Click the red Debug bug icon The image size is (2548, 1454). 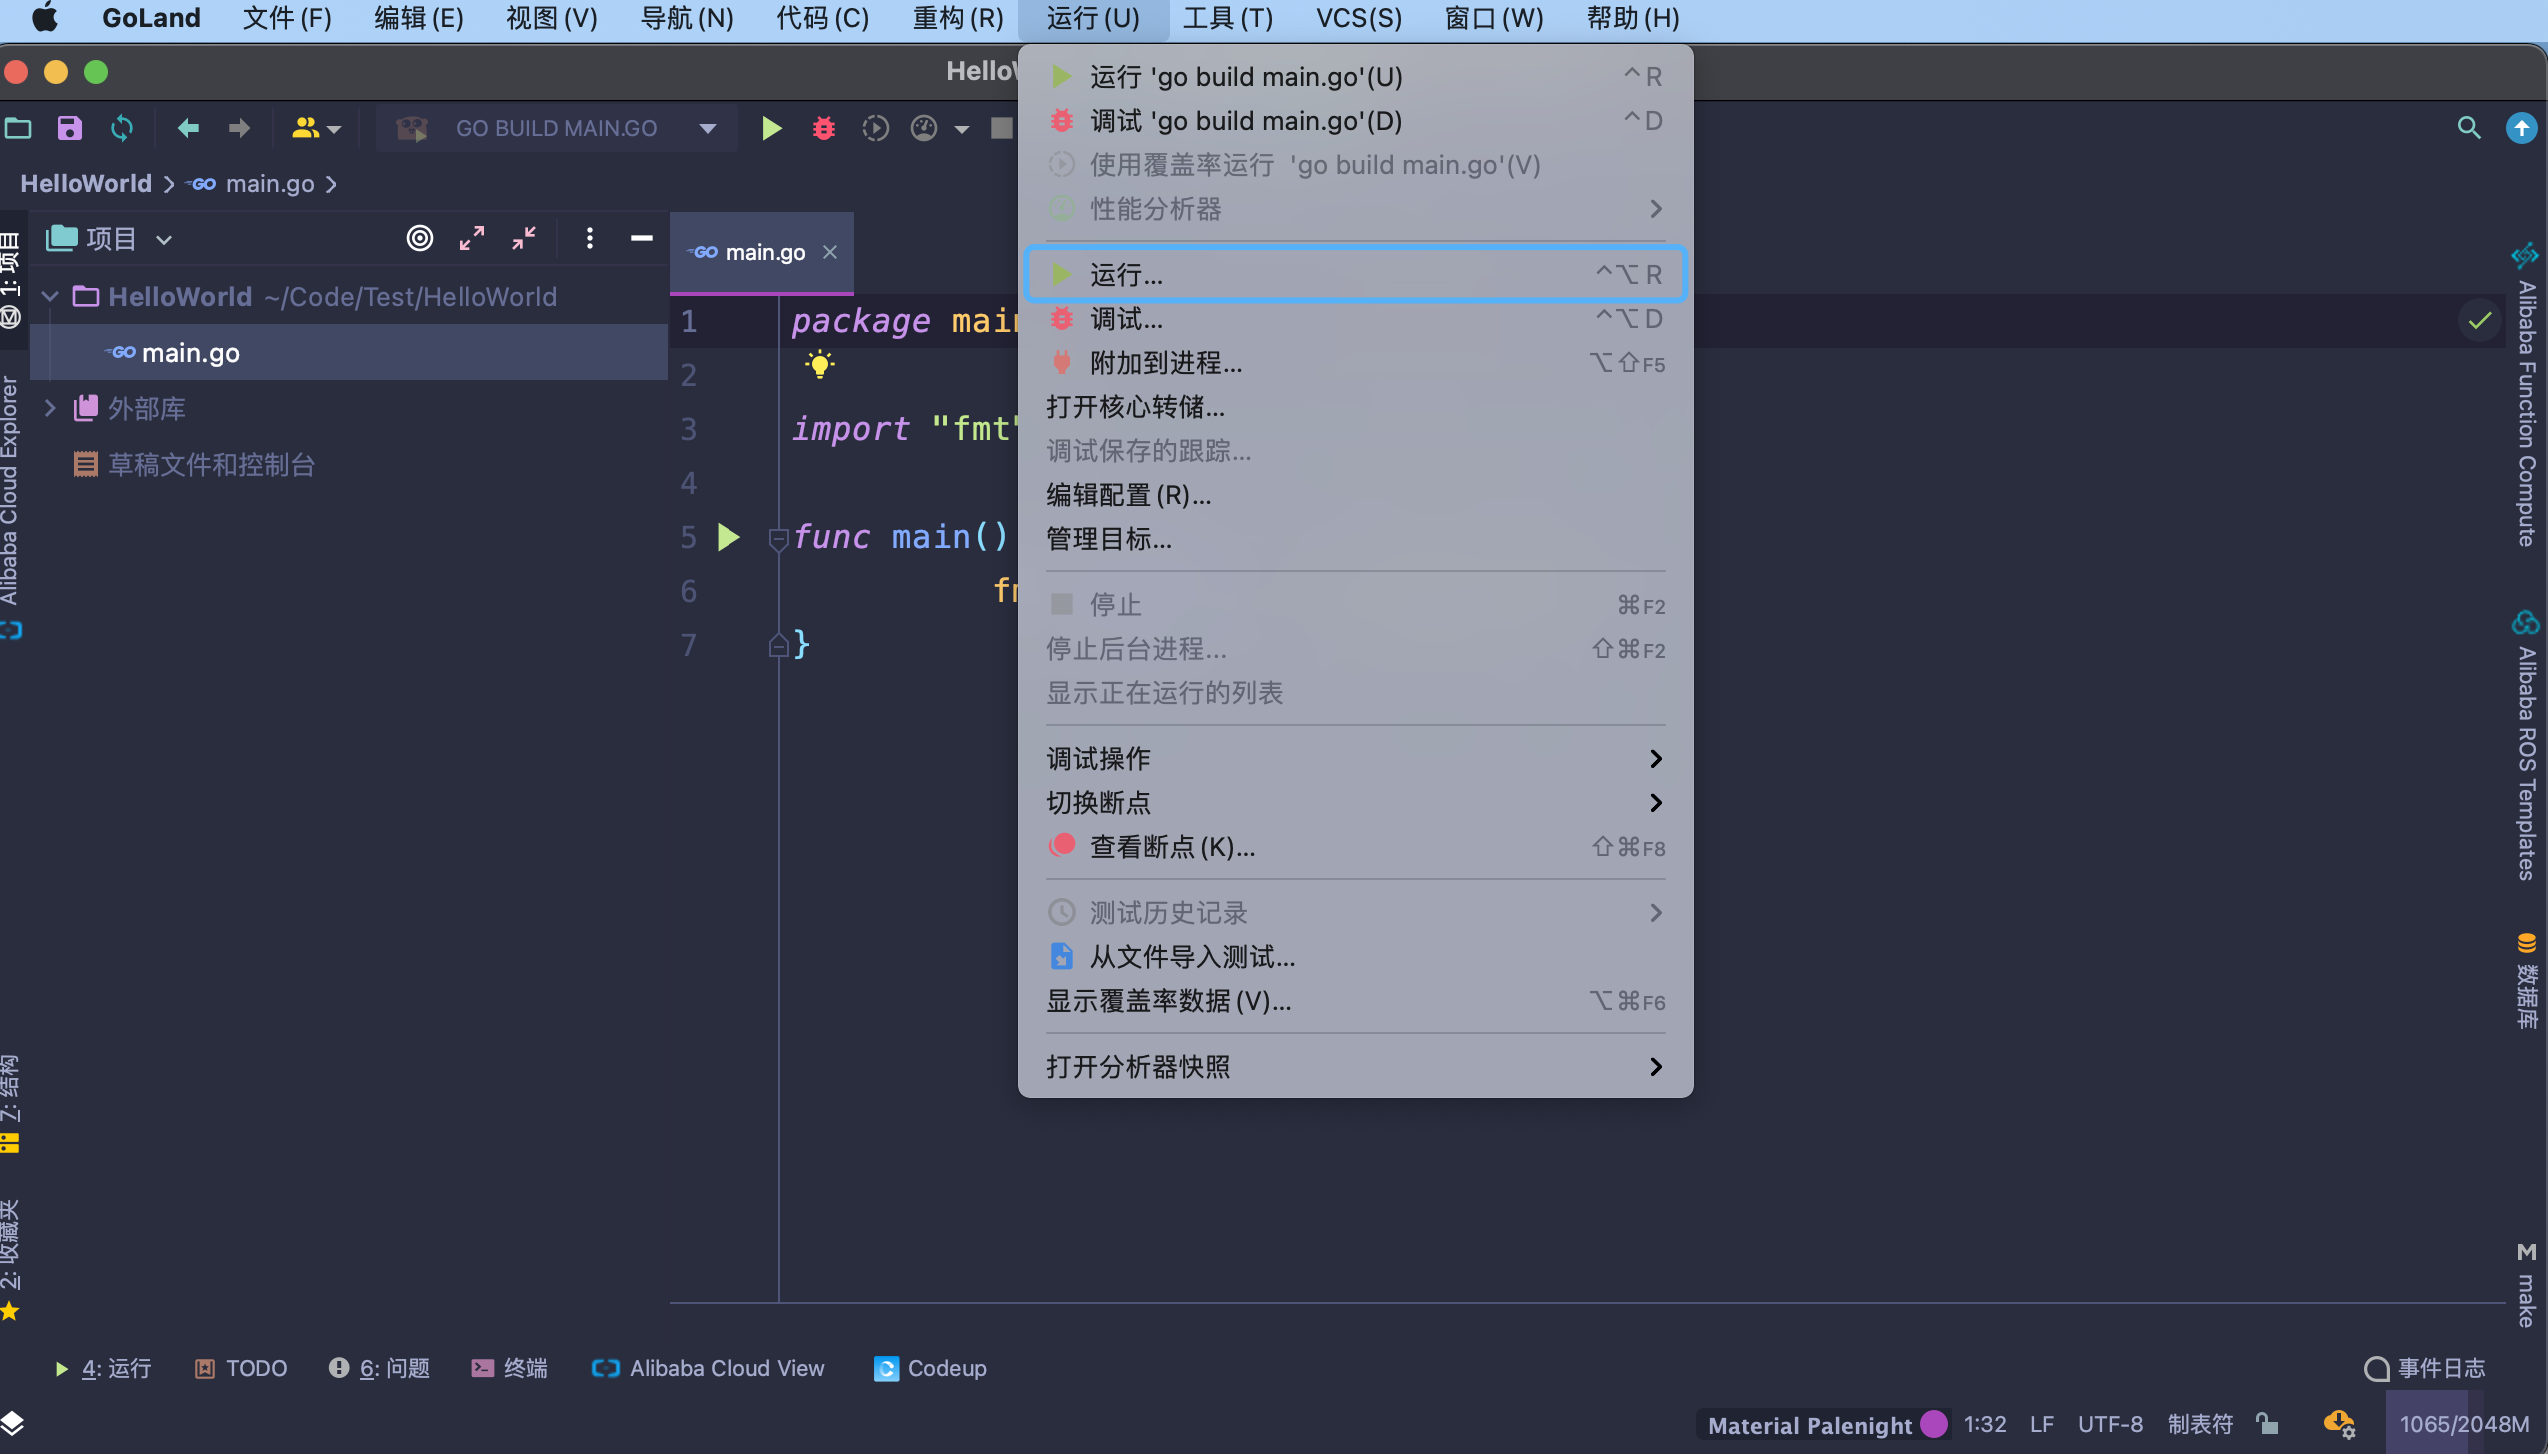823,128
